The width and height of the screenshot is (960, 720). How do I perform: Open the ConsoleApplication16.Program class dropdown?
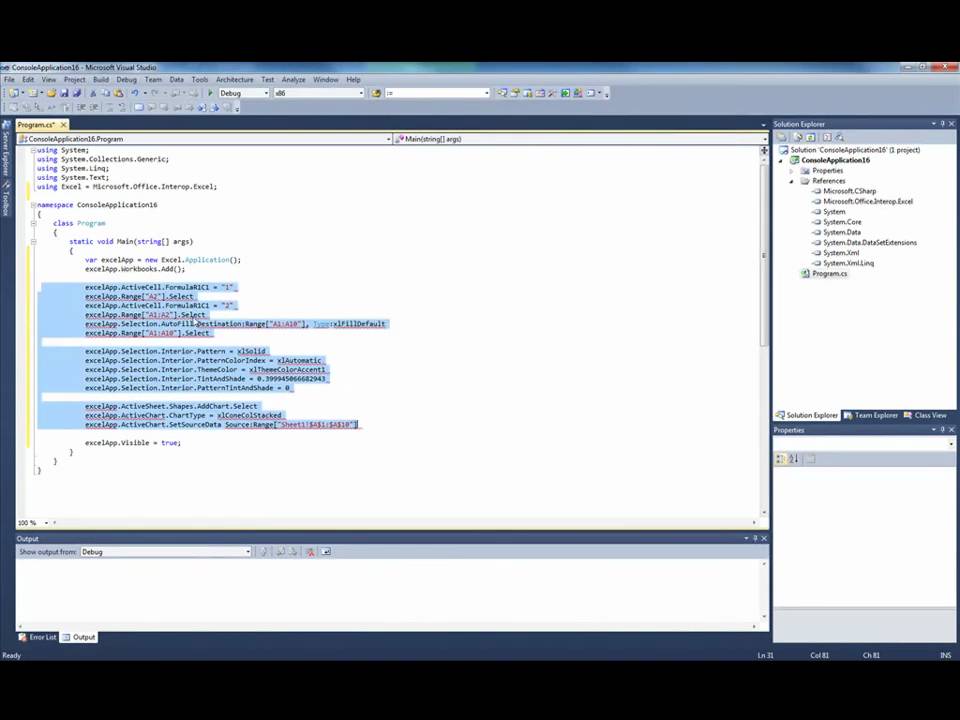[388, 139]
